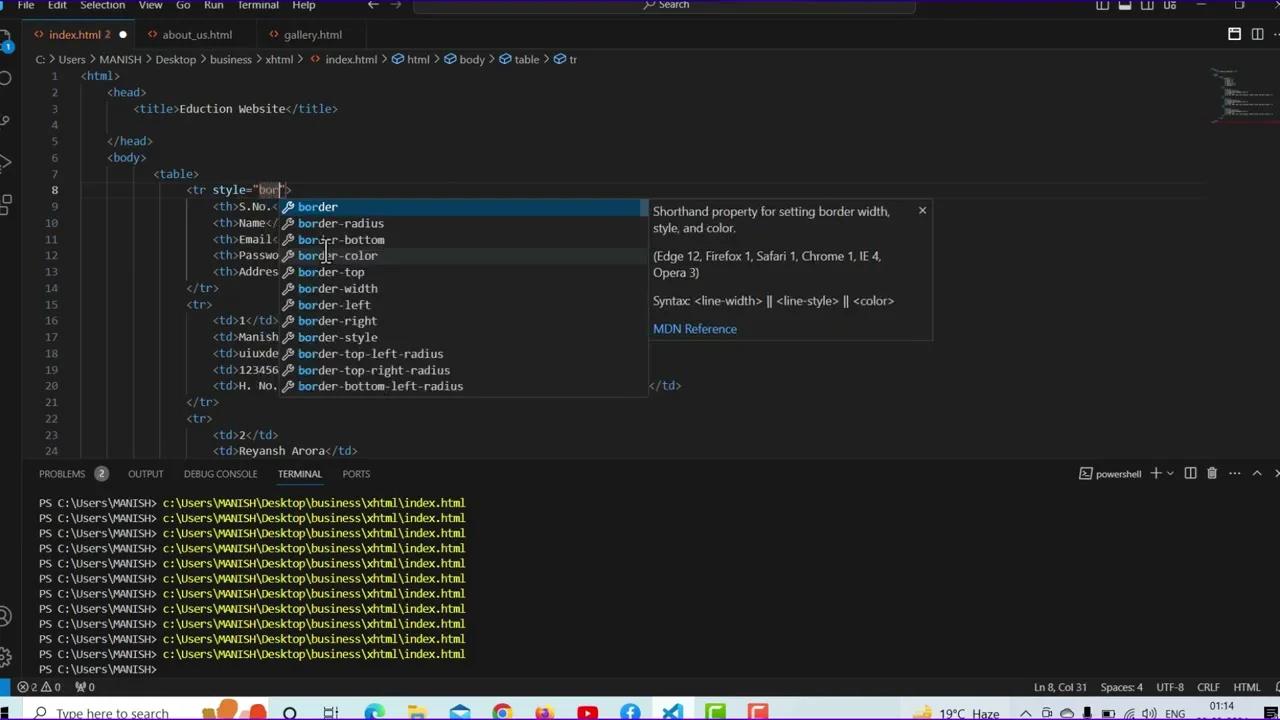Choose 'border-color' autocomplete suggestion
Image resolution: width=1280 pixels, height=720 pixels.
tap(463, 256)
